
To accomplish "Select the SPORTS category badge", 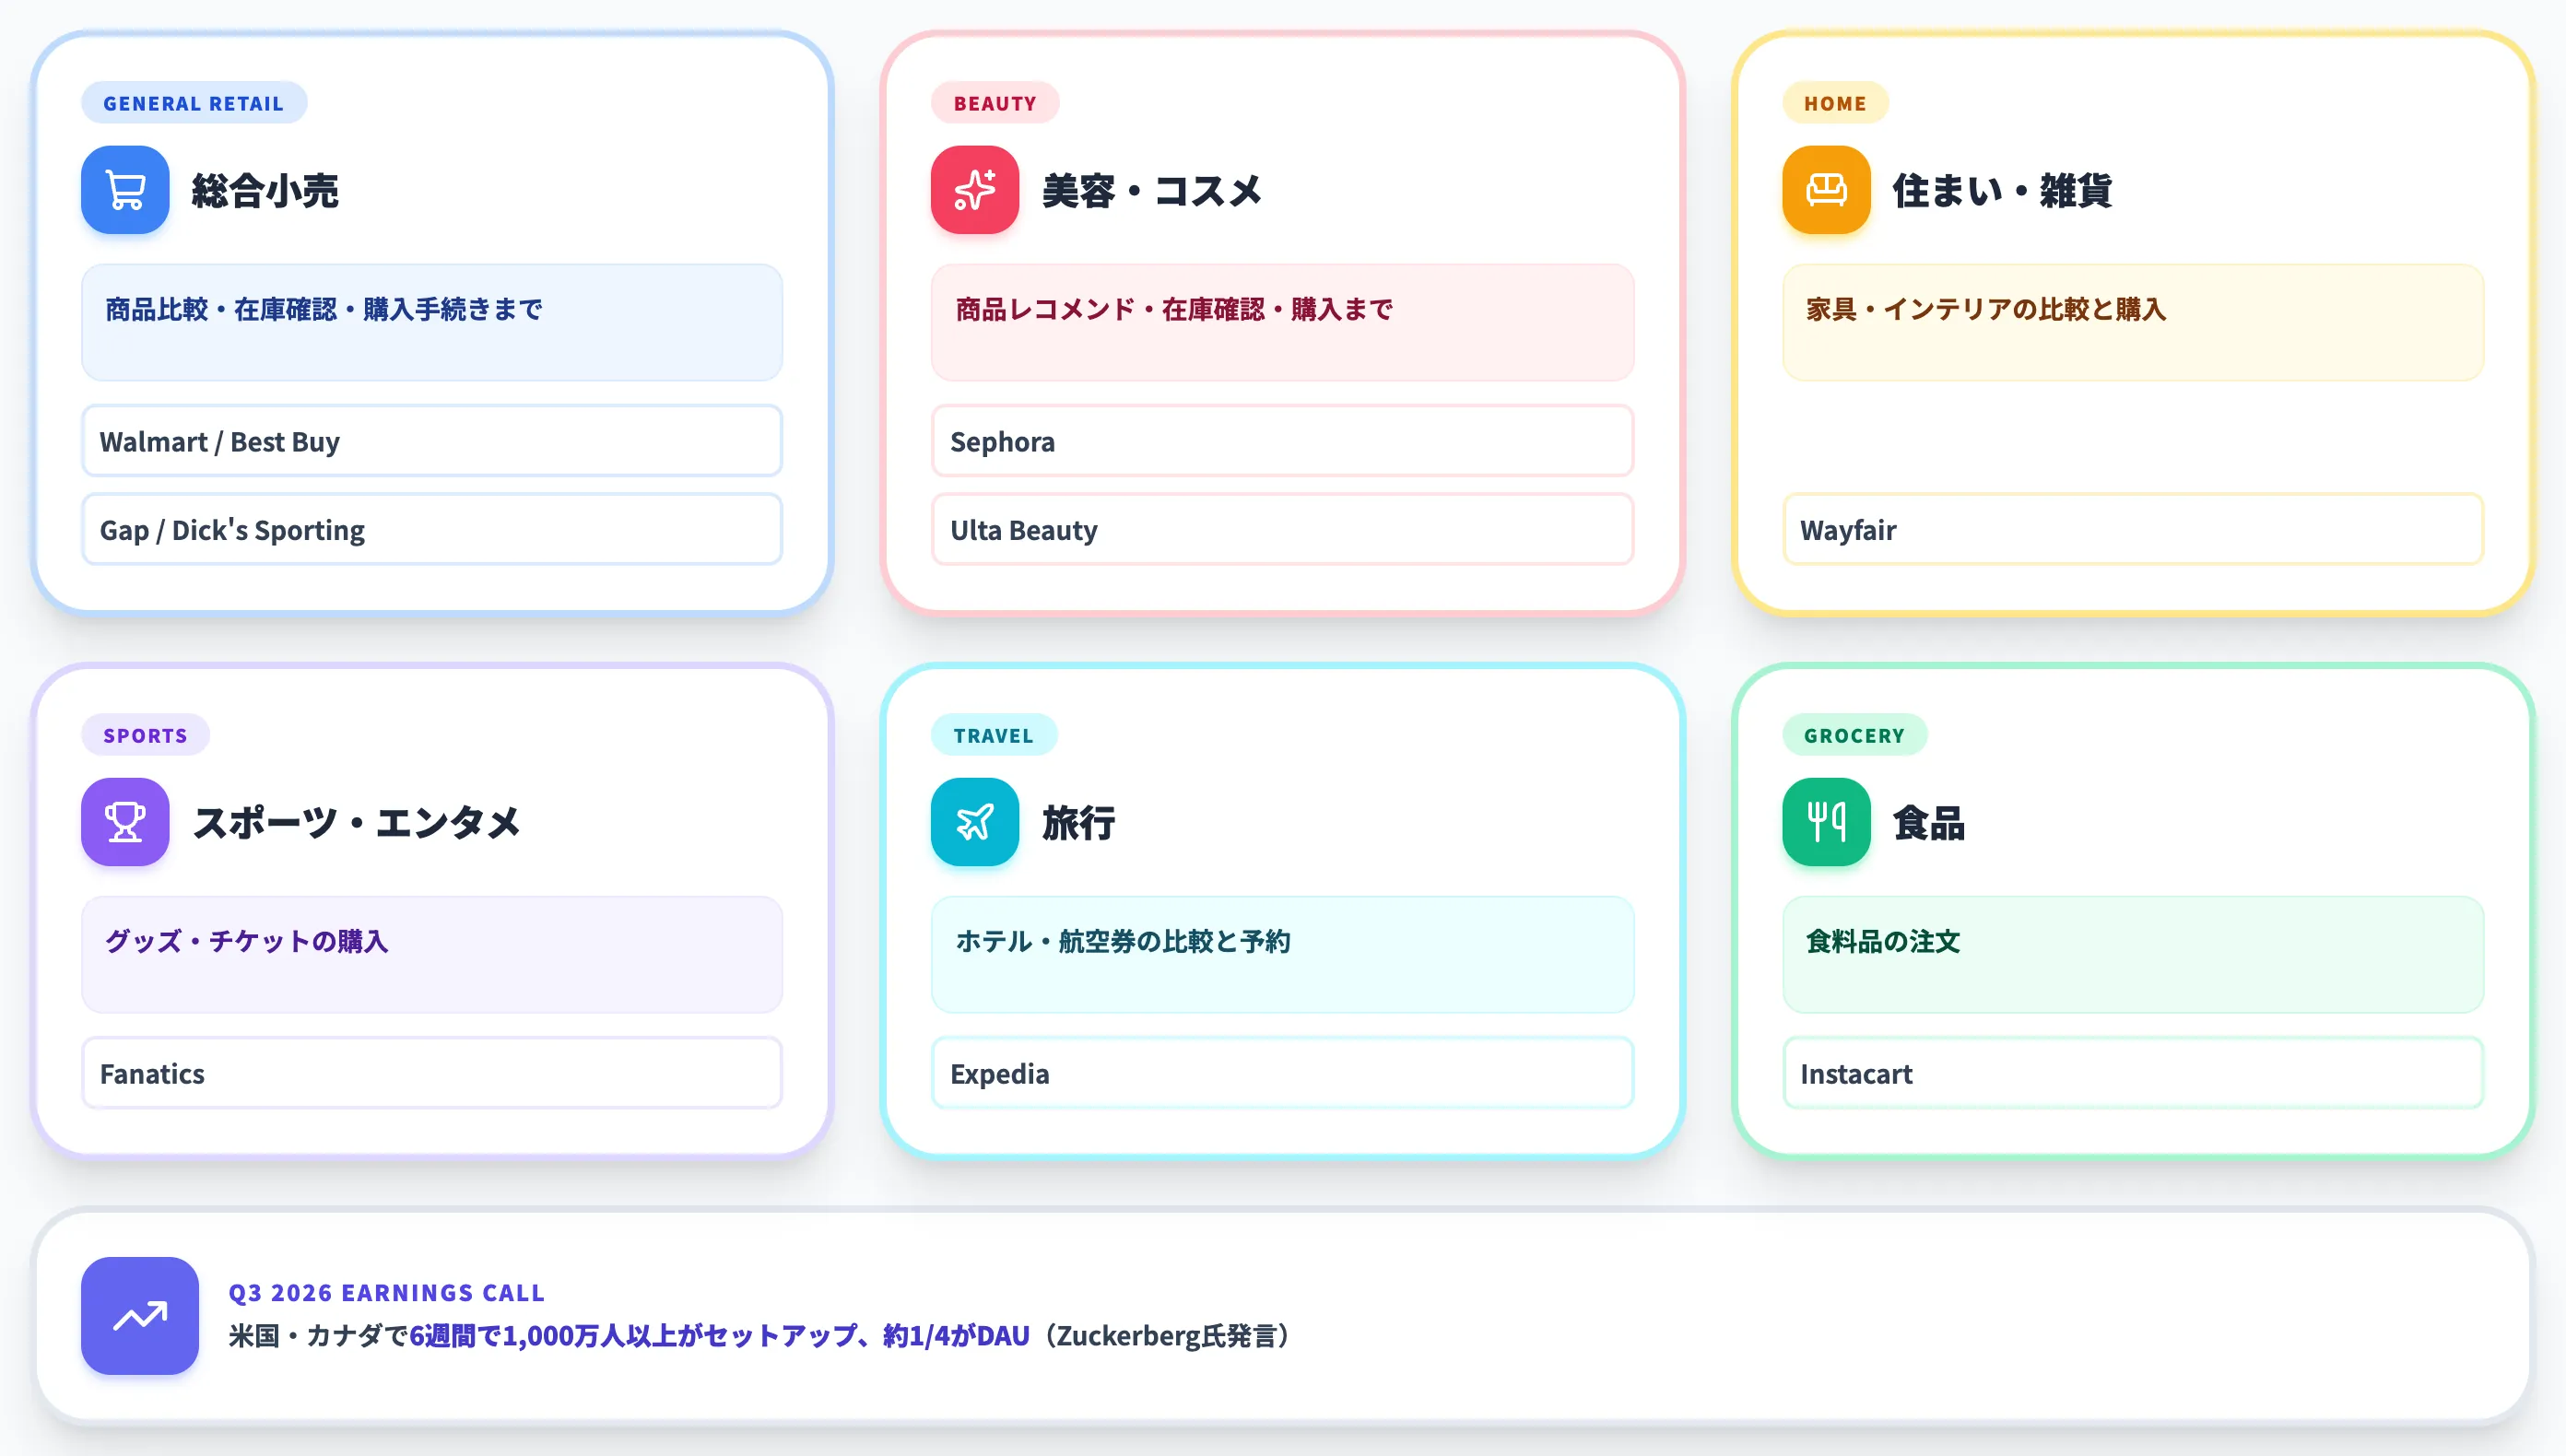I will click(x=146, y=735).
